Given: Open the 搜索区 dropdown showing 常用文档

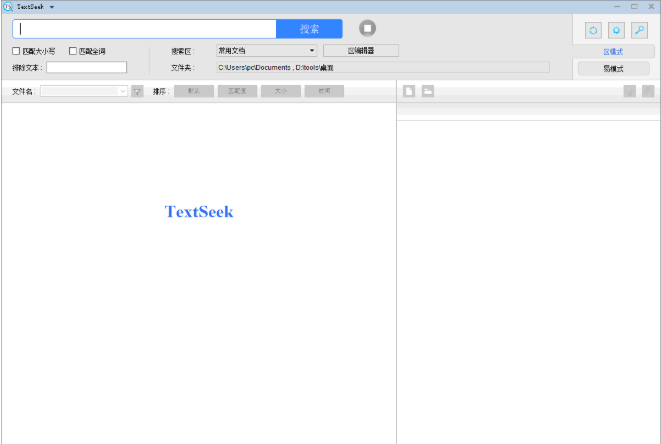Looking at the screenshot, I should click(x=266, y=51).
